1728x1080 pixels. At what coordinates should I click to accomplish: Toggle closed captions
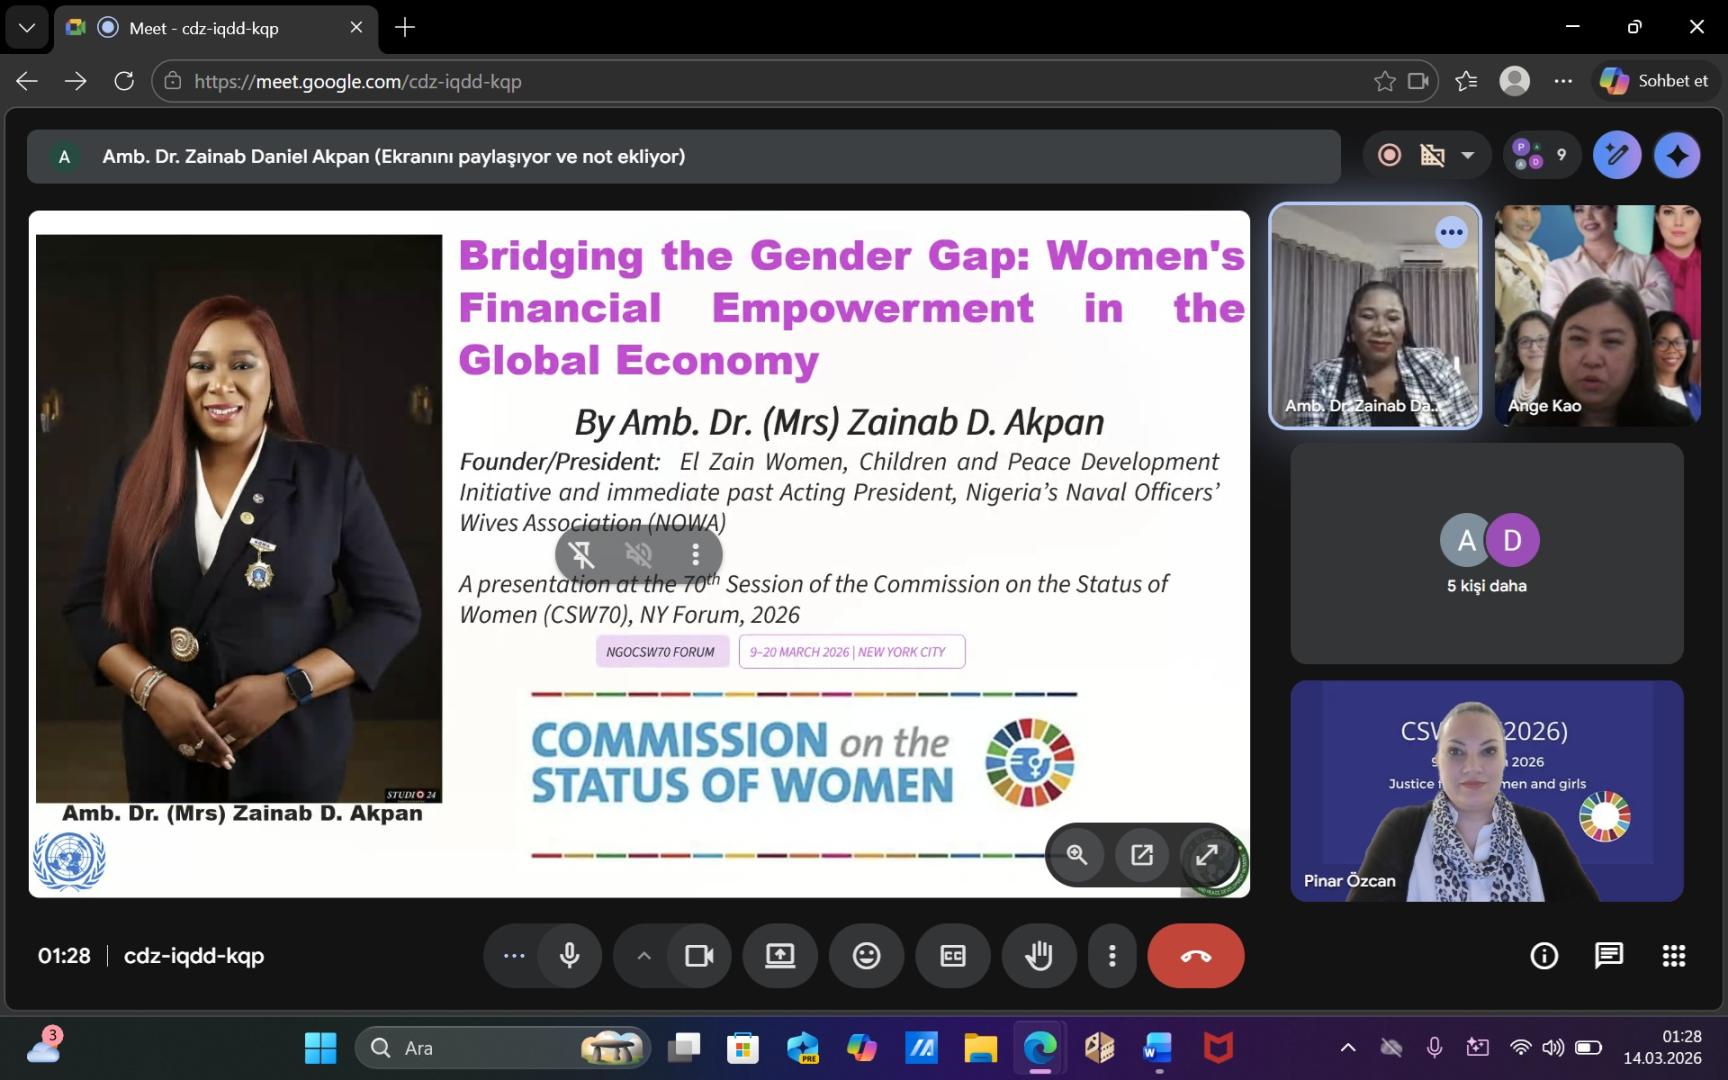(953, 956)
